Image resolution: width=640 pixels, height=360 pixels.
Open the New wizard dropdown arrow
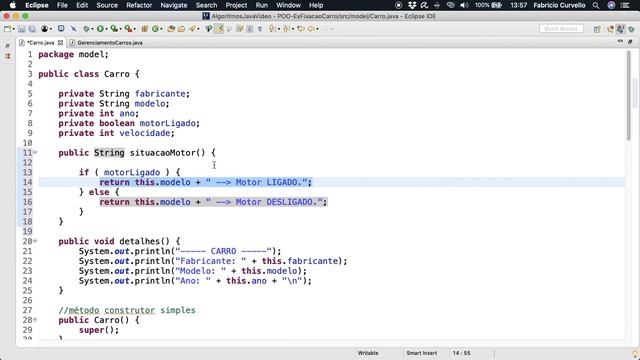coord(13,29)
